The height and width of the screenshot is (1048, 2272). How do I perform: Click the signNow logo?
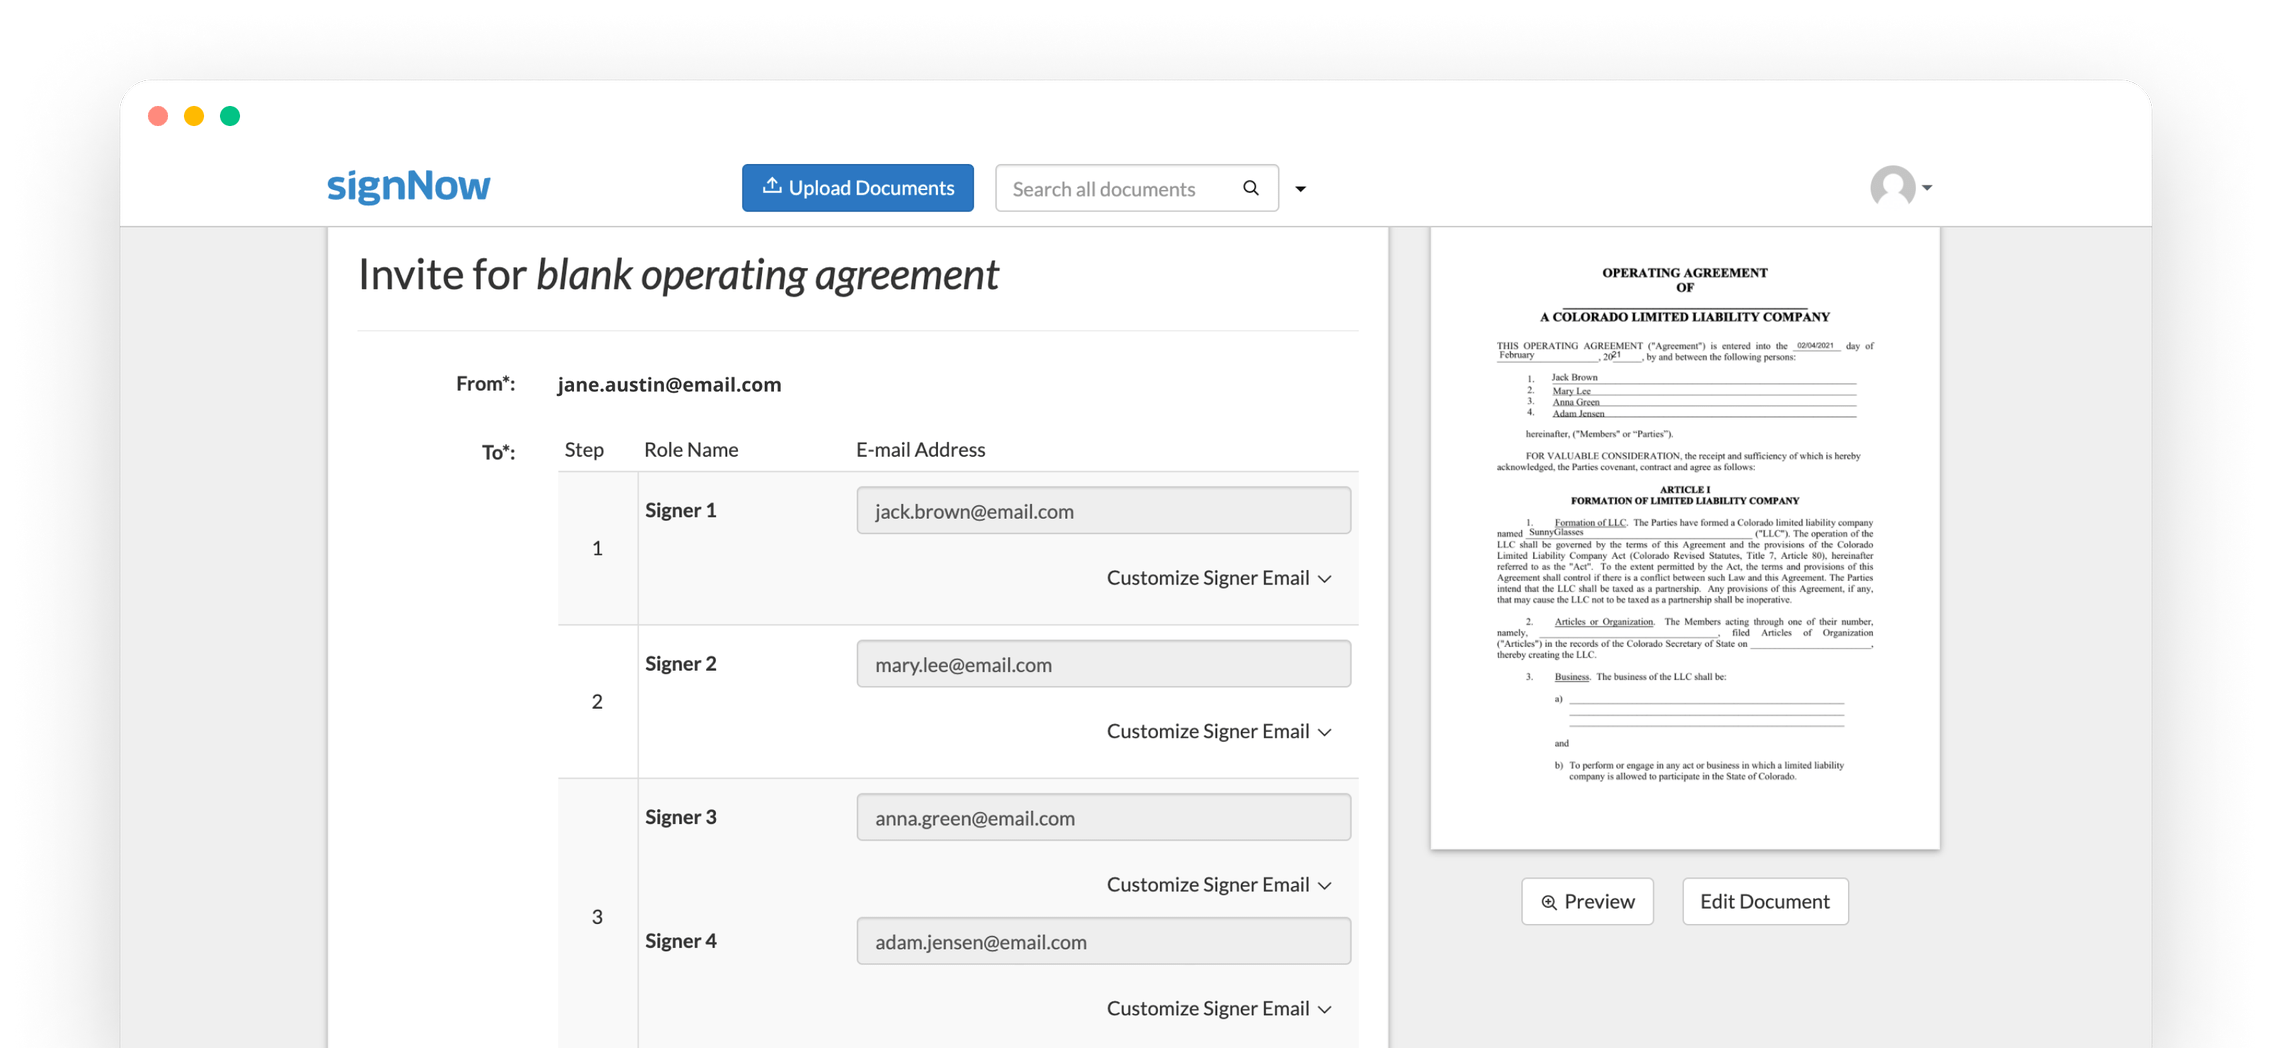click(x=408, y=186)
